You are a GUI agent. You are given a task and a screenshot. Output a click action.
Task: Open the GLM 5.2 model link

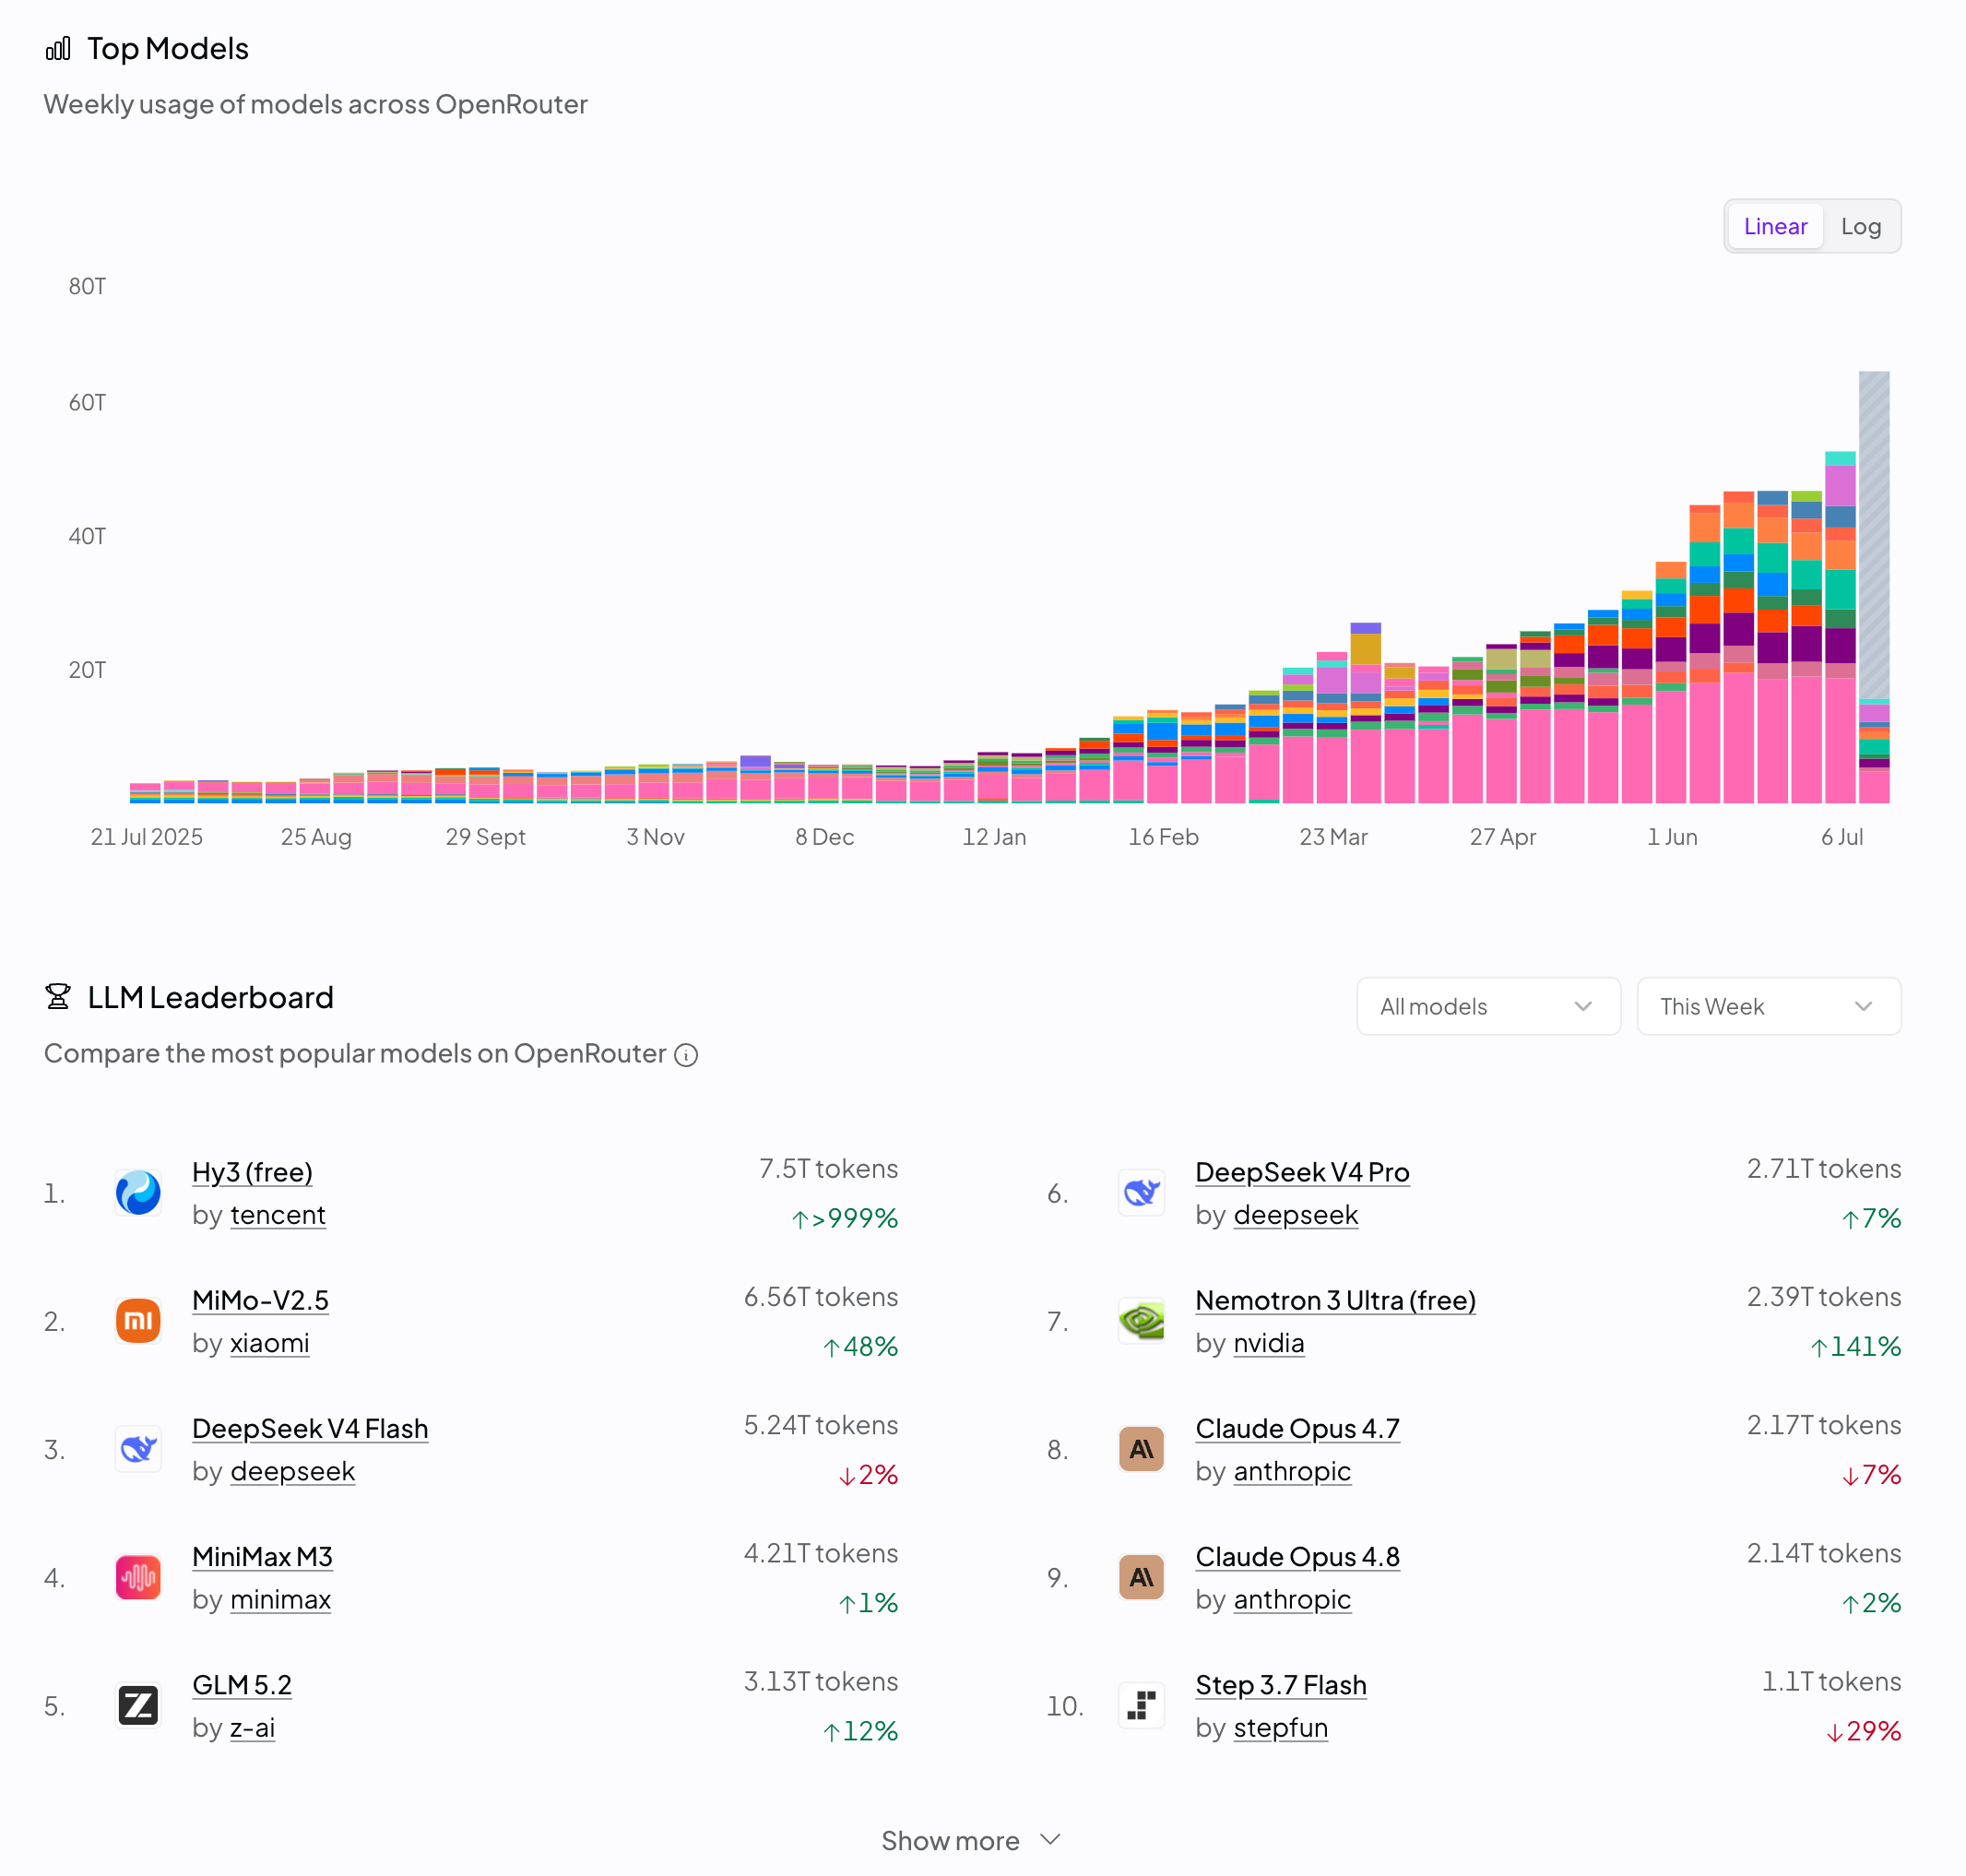coord(242,1684)
